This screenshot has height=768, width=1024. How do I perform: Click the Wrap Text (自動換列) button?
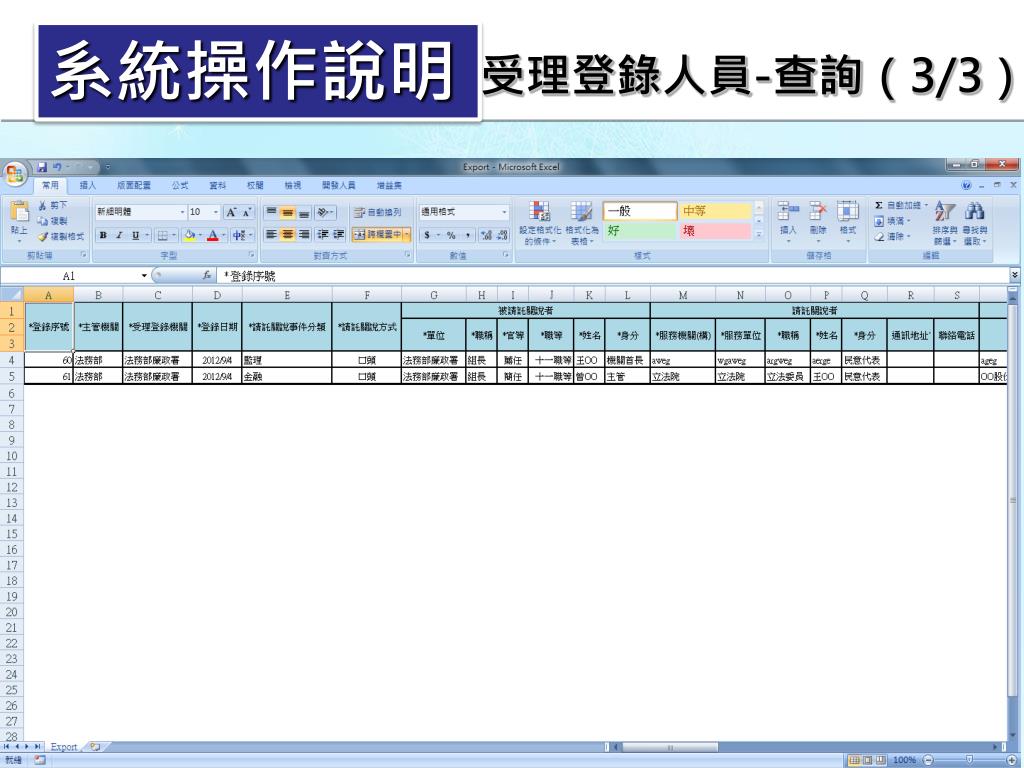click(377, 212)
